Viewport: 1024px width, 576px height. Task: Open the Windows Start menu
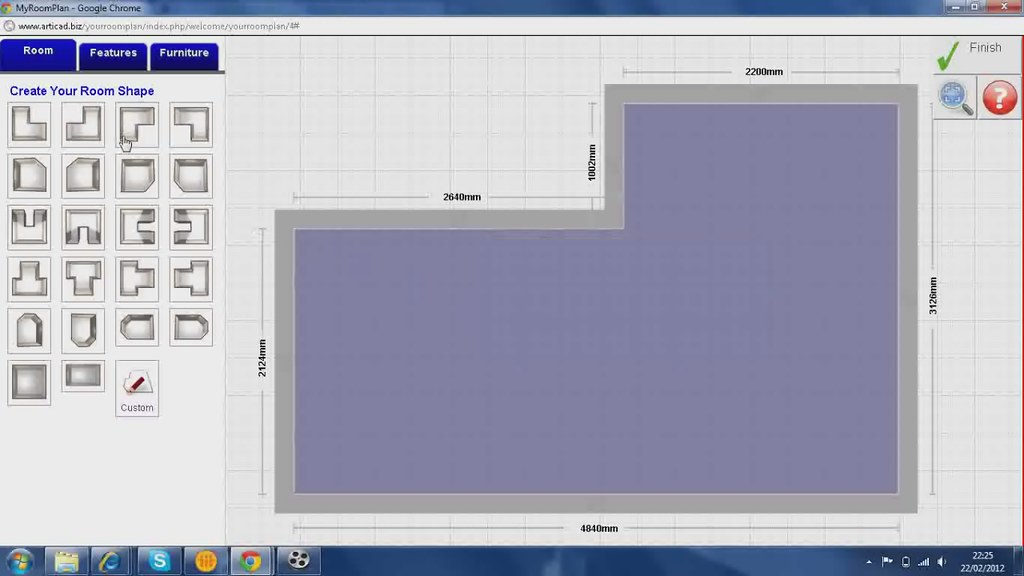18,561
